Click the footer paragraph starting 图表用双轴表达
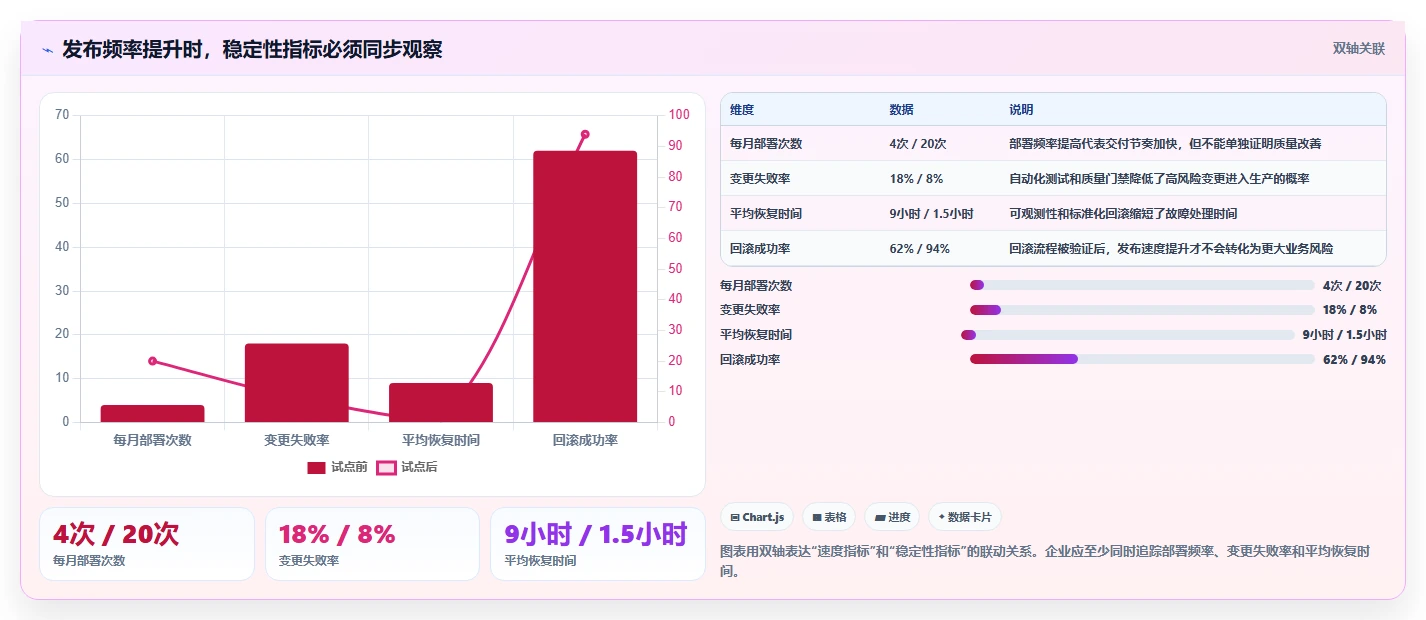Viewport: 1426px width, 620px height. 1044,562
